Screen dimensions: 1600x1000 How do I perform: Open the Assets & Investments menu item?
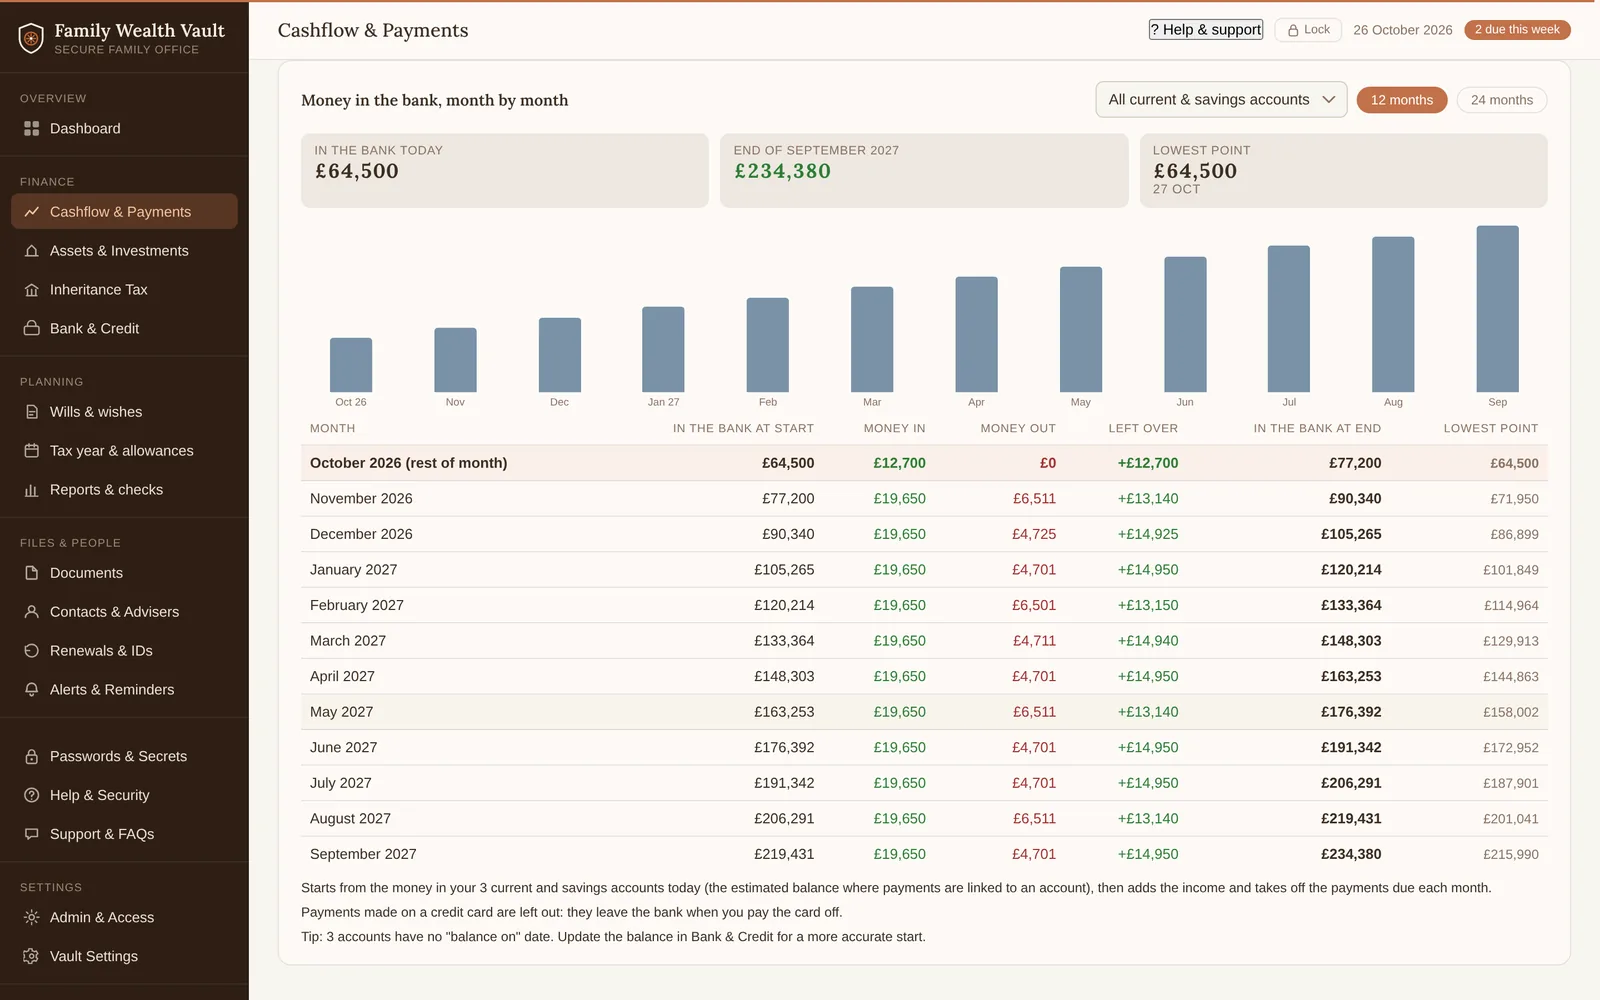click(124, 251)
